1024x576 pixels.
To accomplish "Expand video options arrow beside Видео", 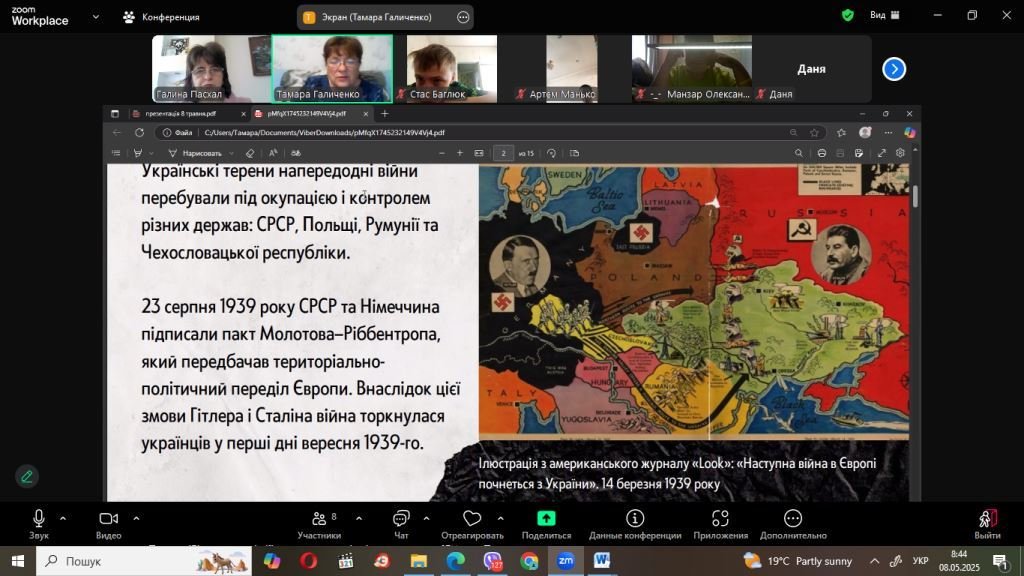I will coord(136,519).
